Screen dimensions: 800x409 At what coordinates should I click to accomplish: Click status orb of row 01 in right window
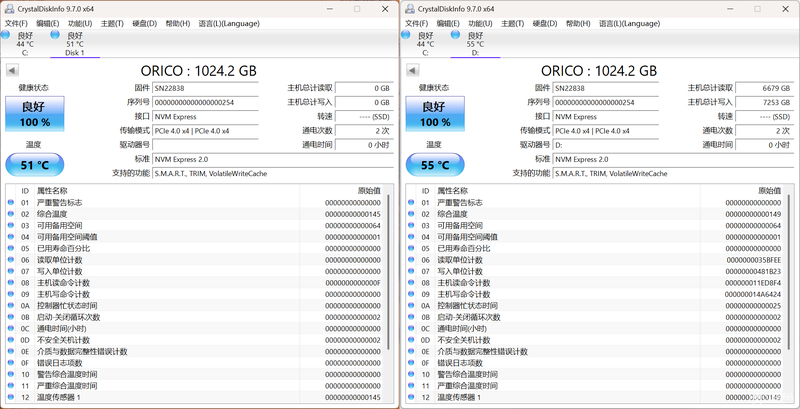(411, 202)
